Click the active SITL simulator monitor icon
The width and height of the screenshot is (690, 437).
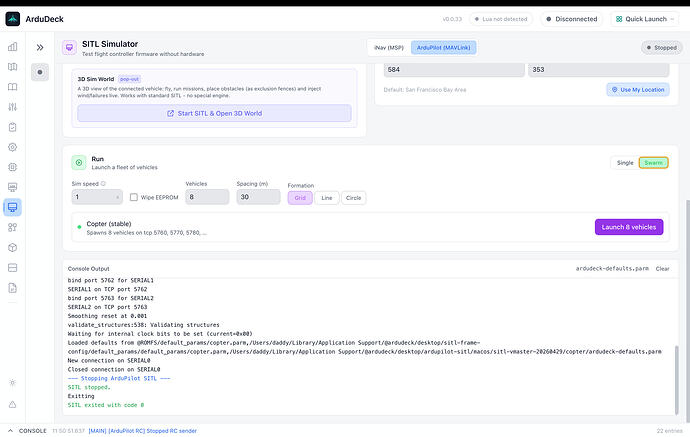12,207
